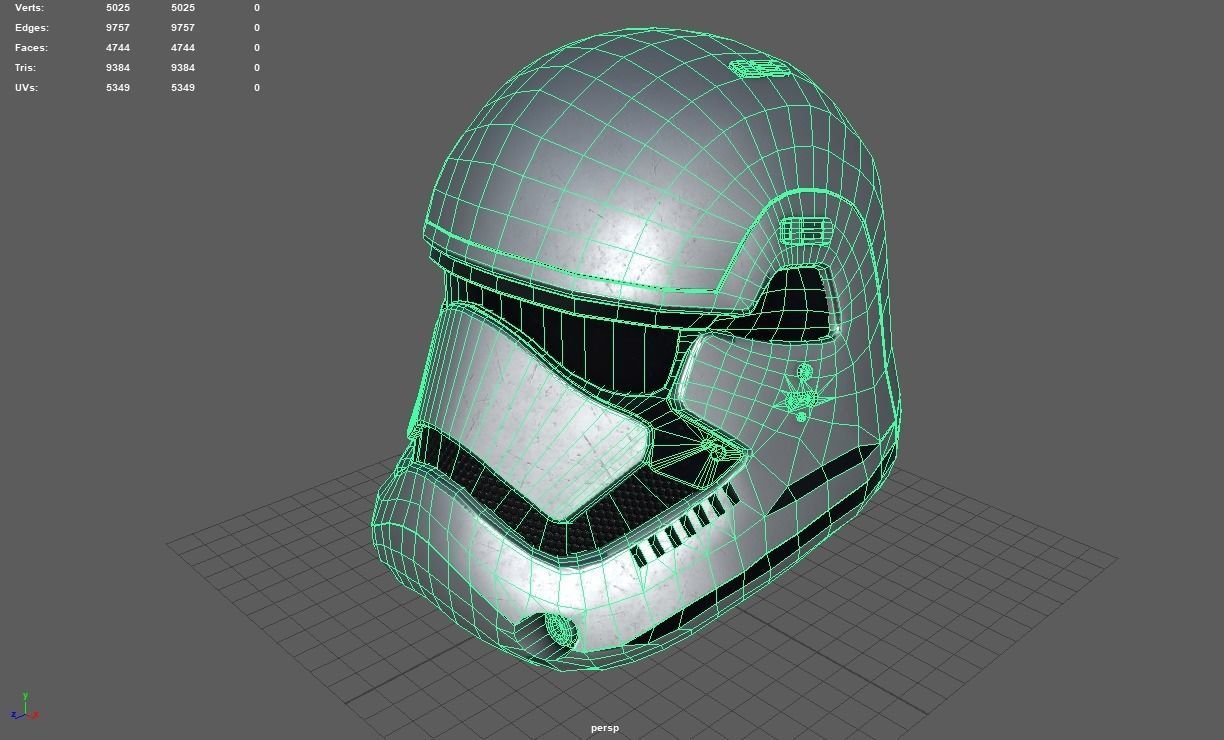1224x740 pixels.
Task: Click the first 9384 value in Tris row
Action: 118,68
